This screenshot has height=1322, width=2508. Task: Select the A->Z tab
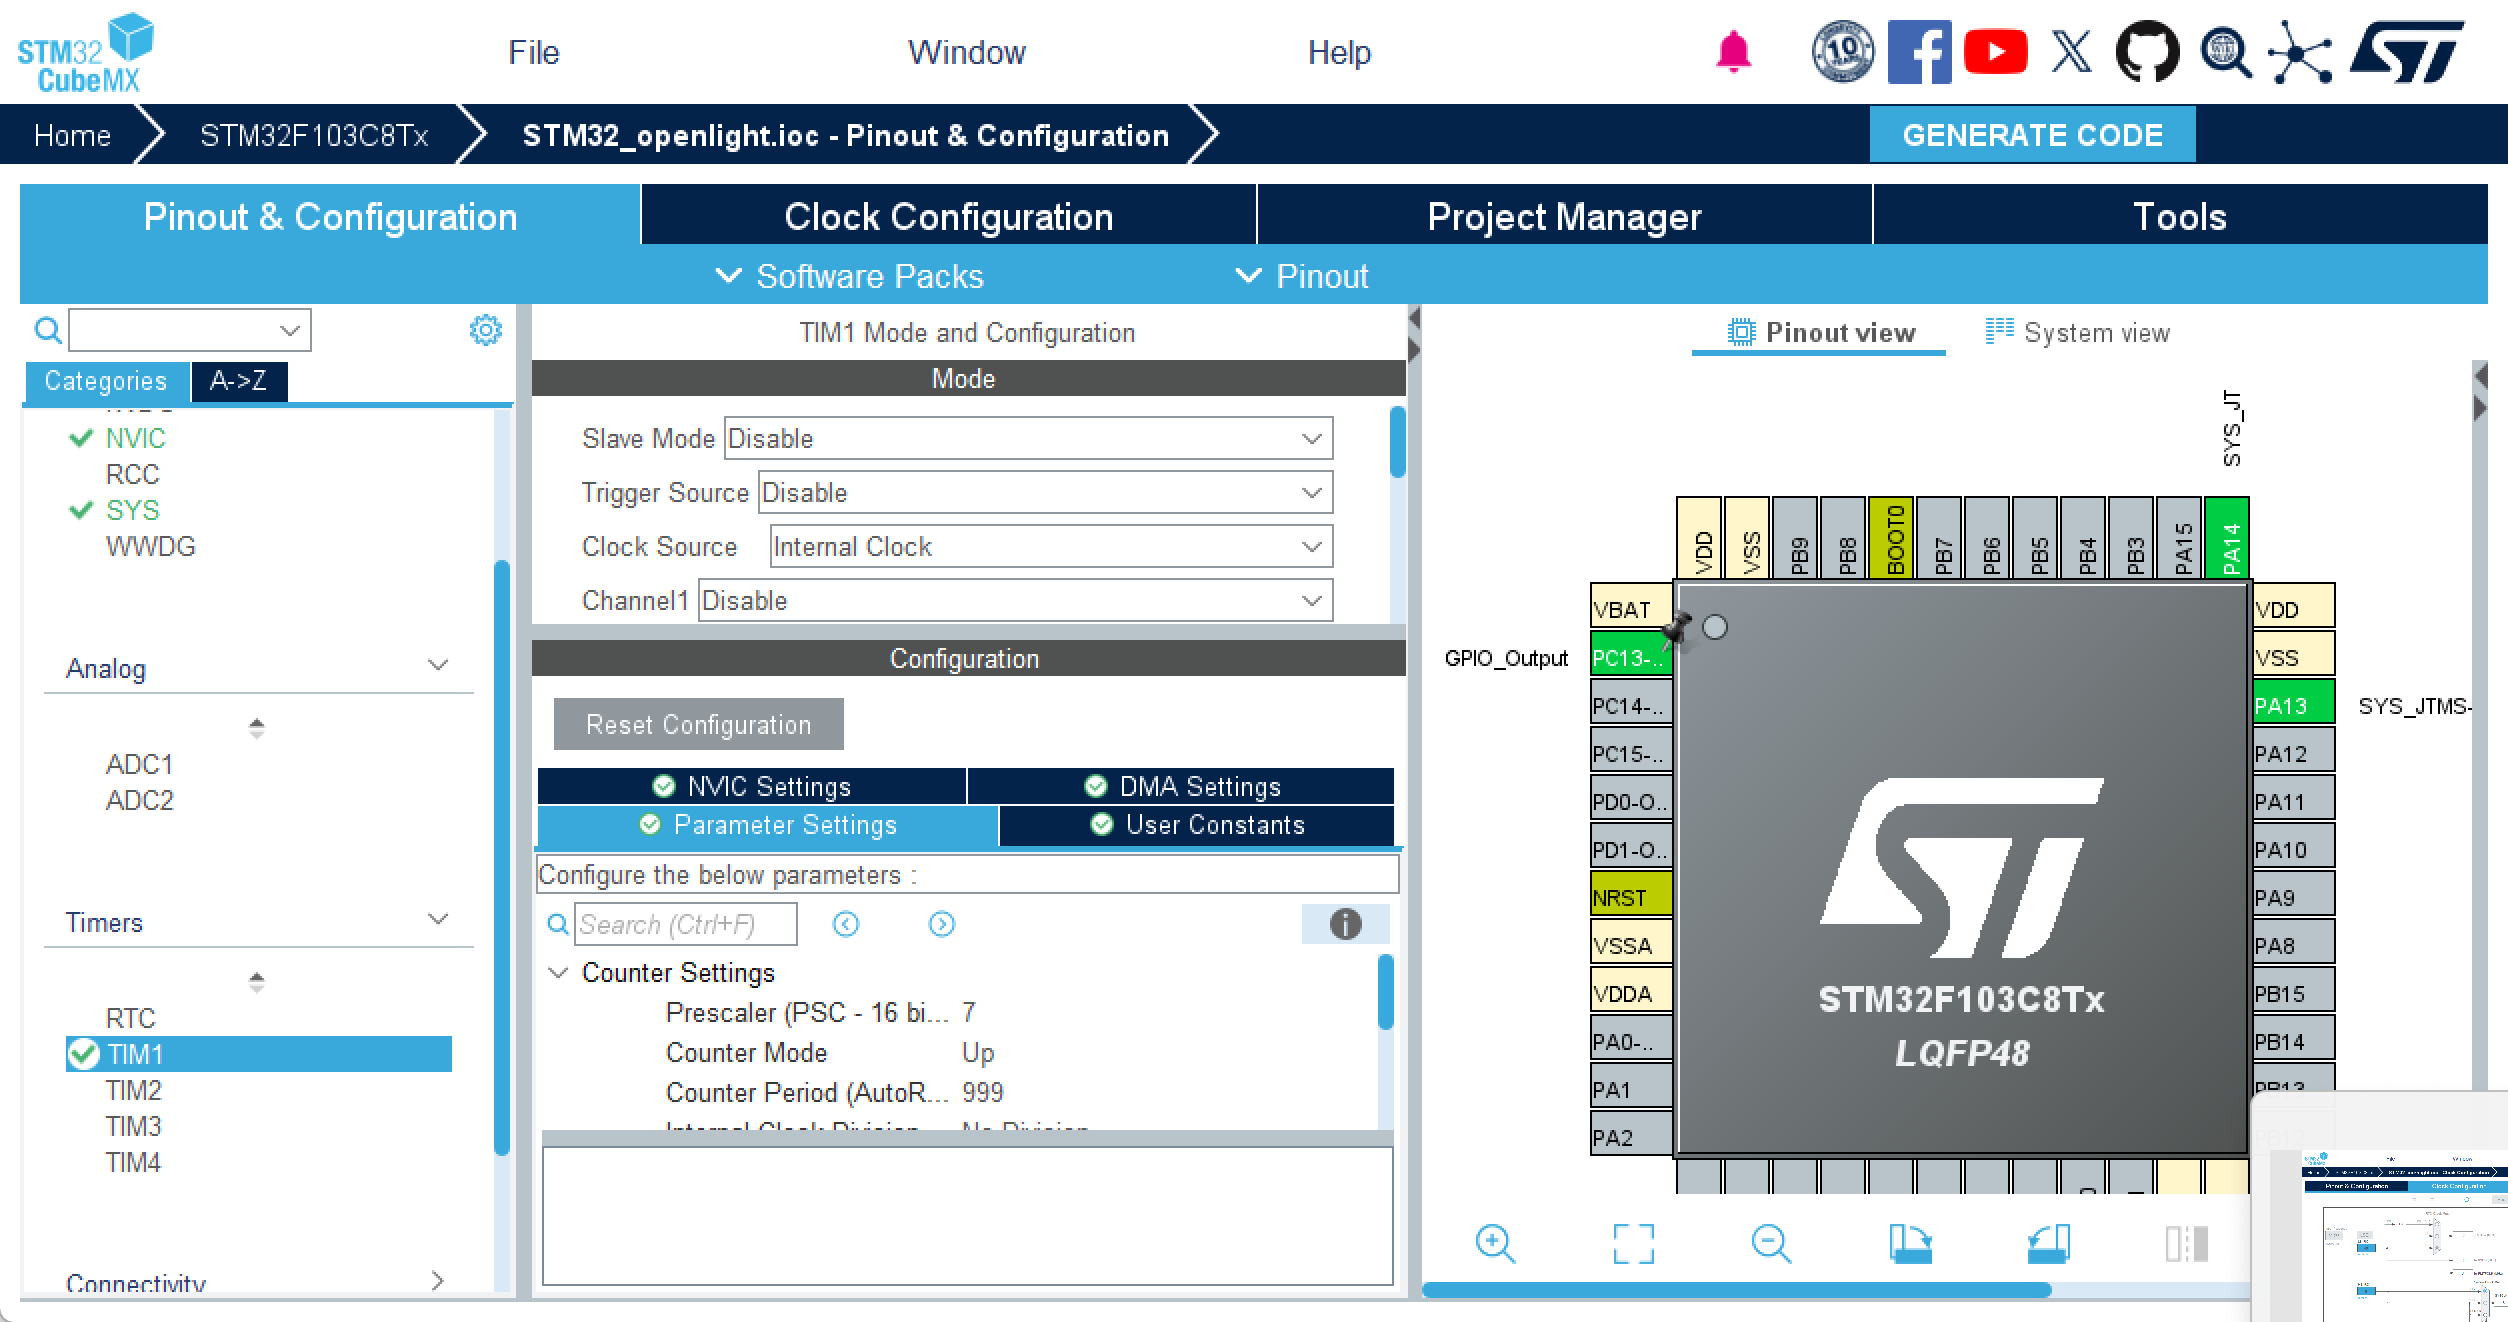pos(239,381)
